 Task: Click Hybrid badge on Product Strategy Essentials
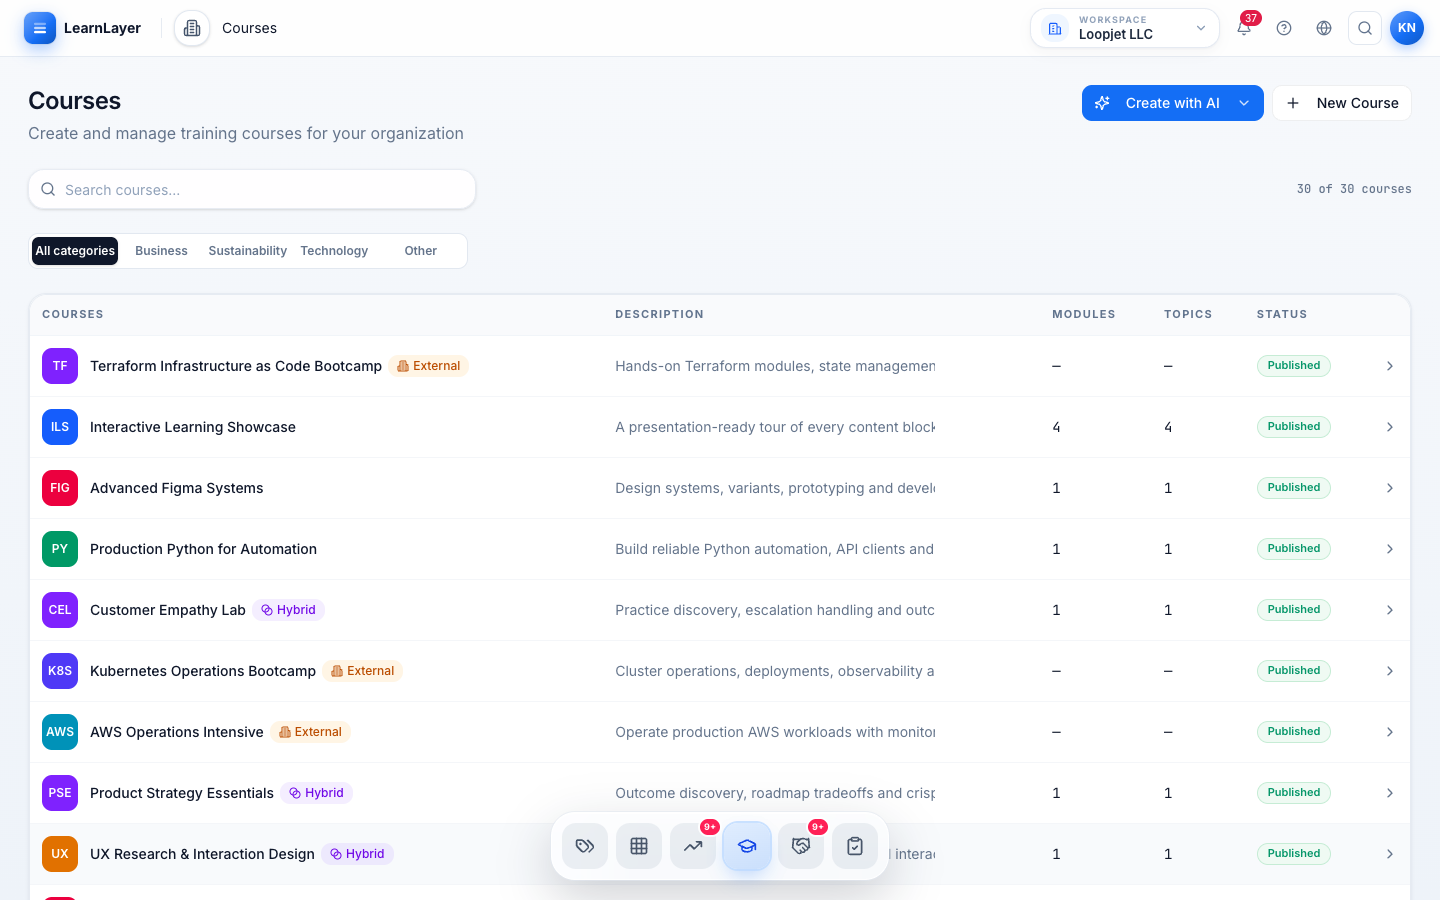pyautogui.click(x=316, y=793)
